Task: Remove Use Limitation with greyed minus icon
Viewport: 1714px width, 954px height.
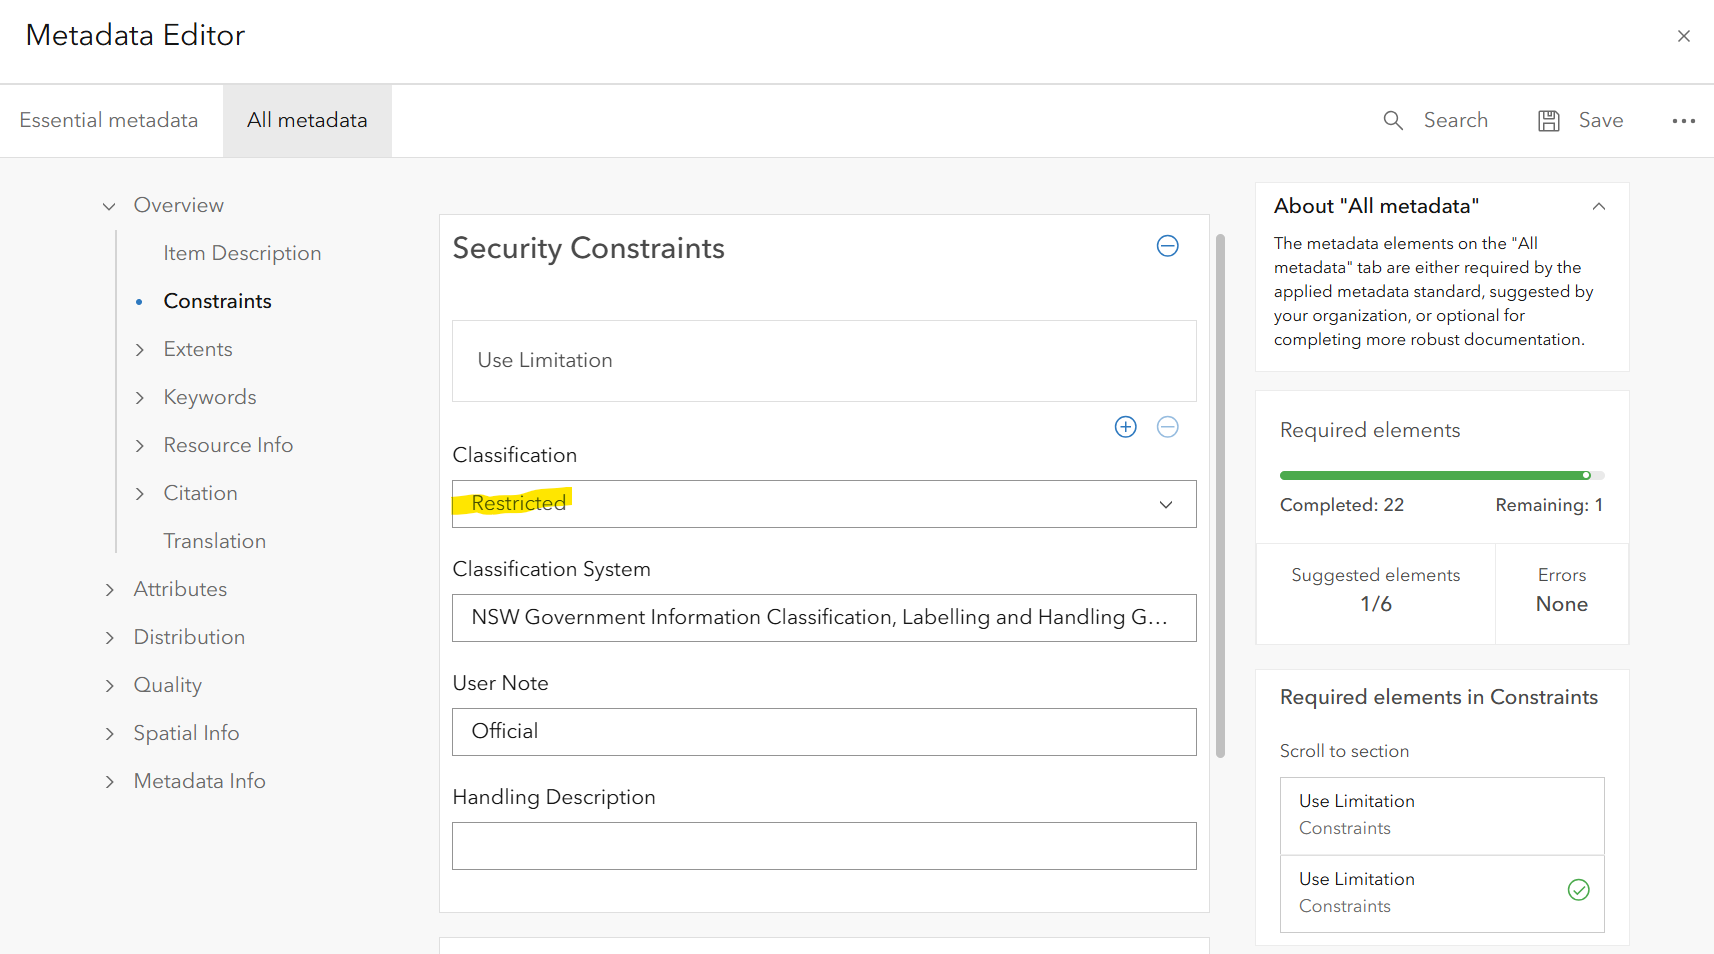Action: [1168, 427]
